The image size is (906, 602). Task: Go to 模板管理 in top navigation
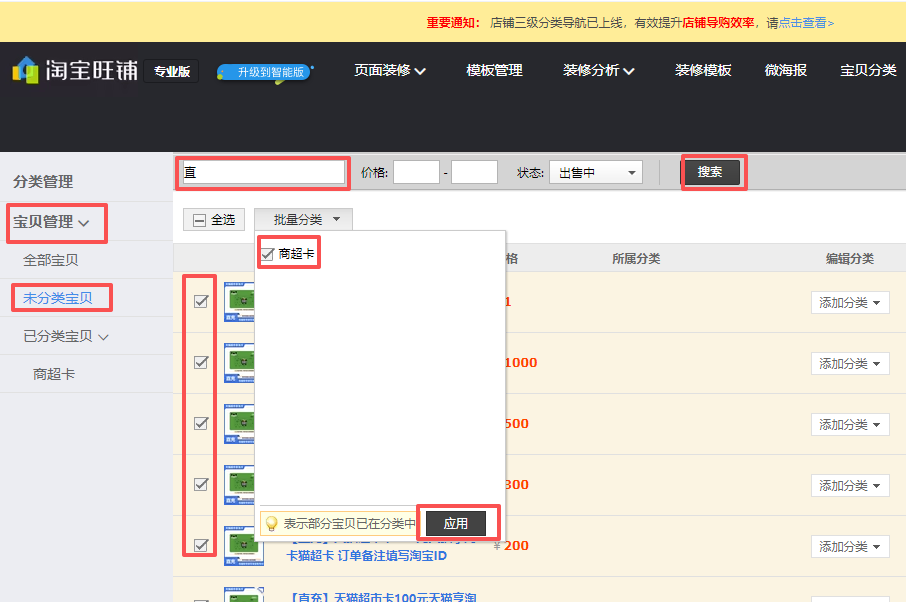[x=494, y=71]
